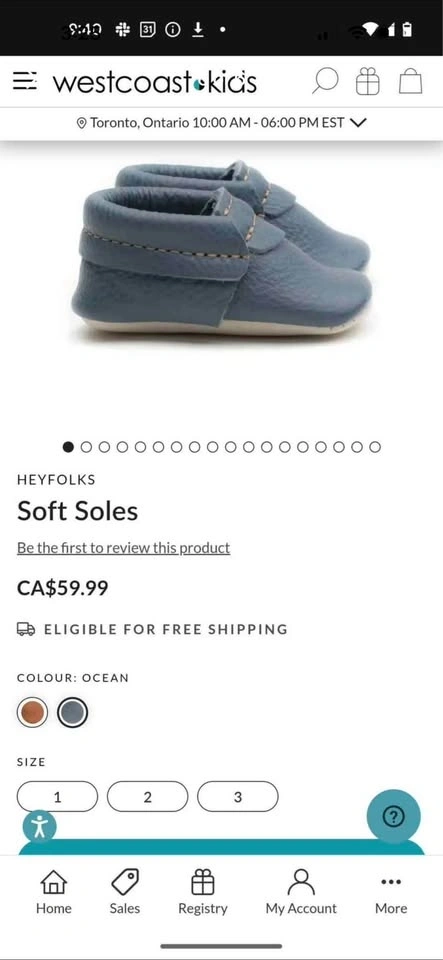
Task: Open the shopping bag icon
Action: pos(411,81)
